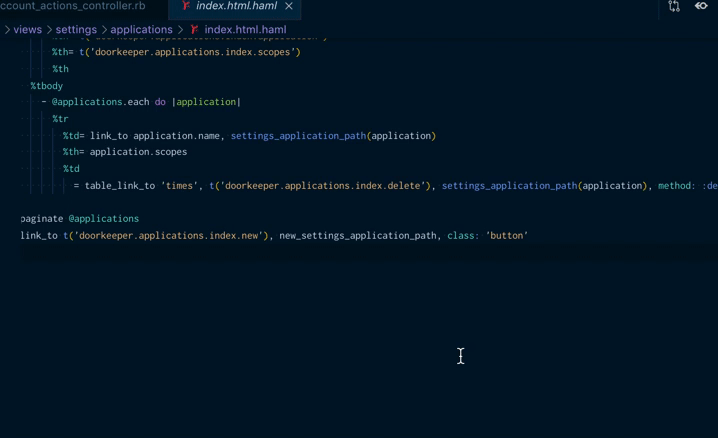Click the 'method:' keyword on the delete line
Viewport: 718px width, 438px height.
[676, 186]
